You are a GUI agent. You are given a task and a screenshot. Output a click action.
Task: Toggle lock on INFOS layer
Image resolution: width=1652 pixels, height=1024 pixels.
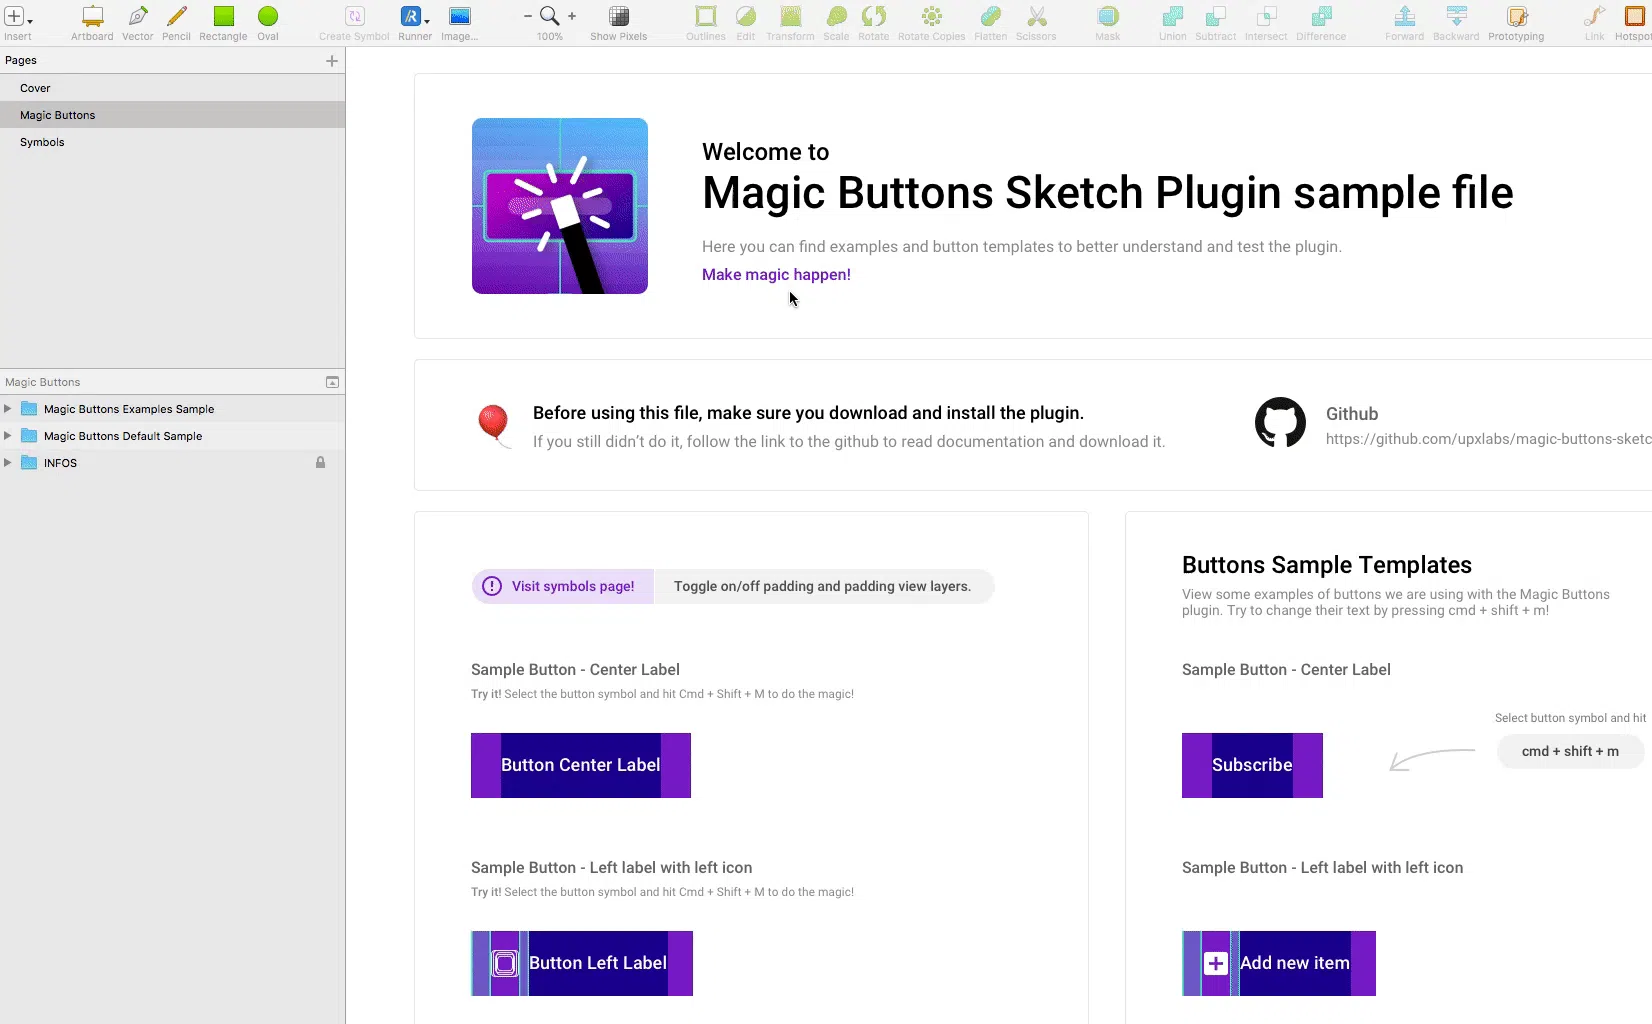pyautogui.click(x=320, y=463)
